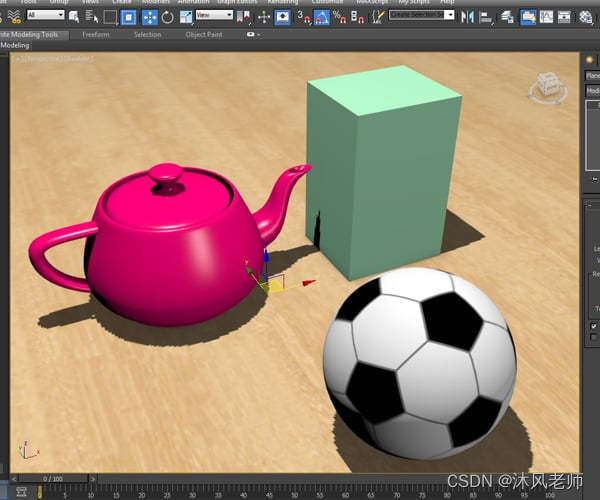The width and height of the screenshot is (600, 500).
Task: Click frame 100 on the timeline track
Action: (552, 494)
